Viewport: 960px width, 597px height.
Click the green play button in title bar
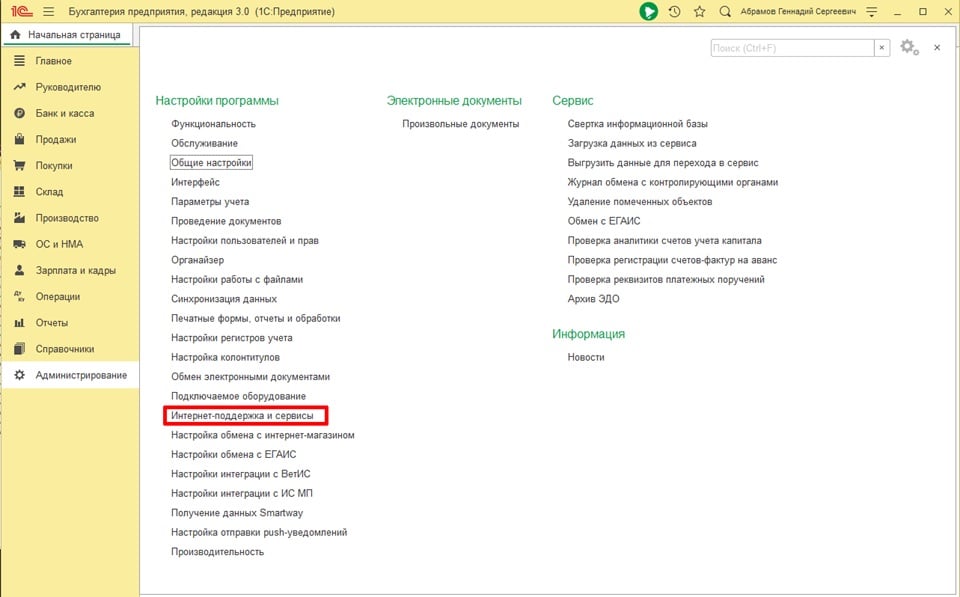(x=649, y=12)
